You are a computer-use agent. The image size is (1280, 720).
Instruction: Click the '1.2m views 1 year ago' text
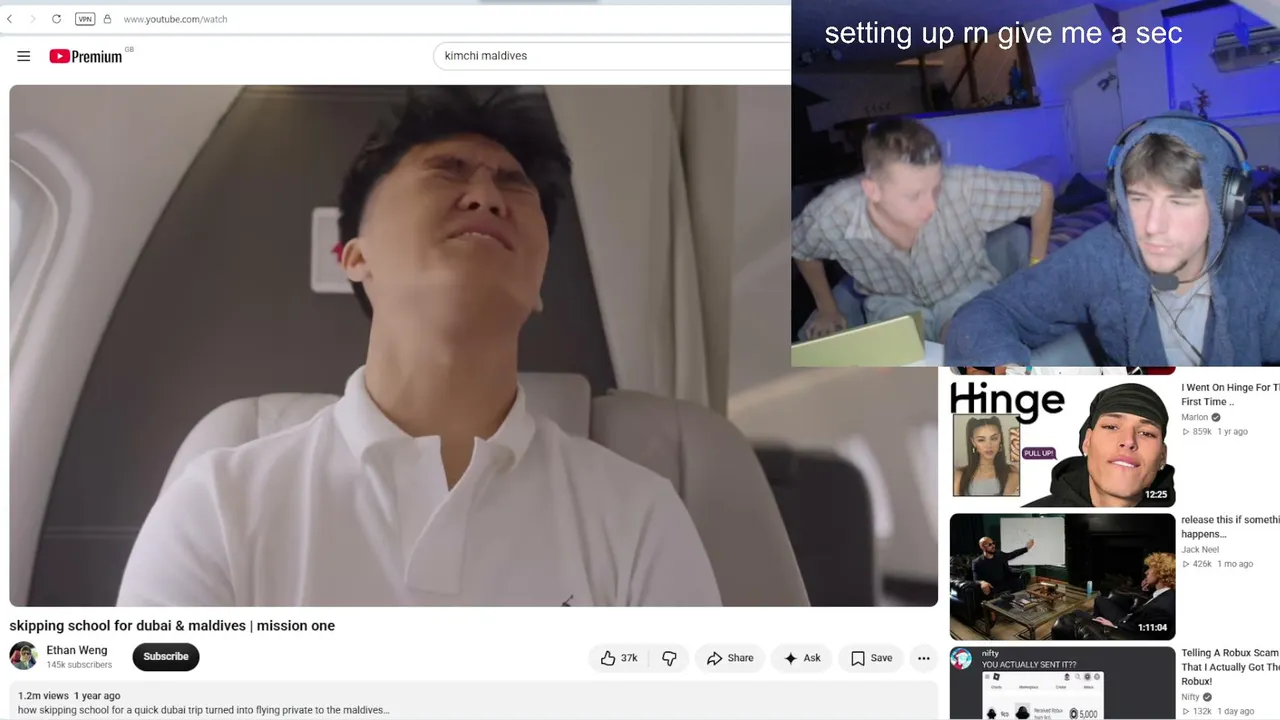pos(69,696)
